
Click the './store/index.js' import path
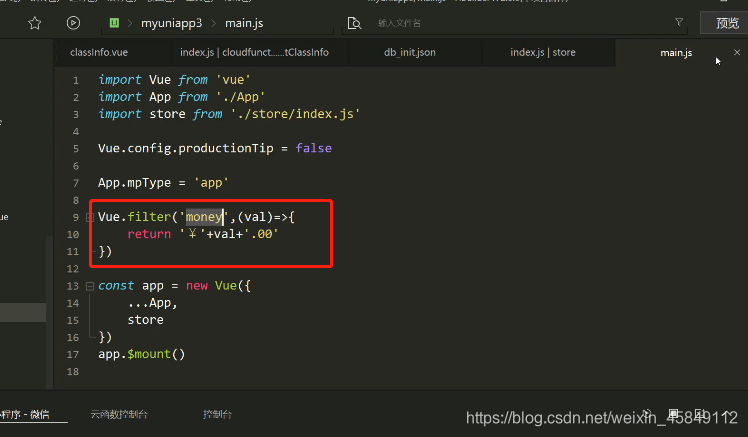[x=295, y=114]
